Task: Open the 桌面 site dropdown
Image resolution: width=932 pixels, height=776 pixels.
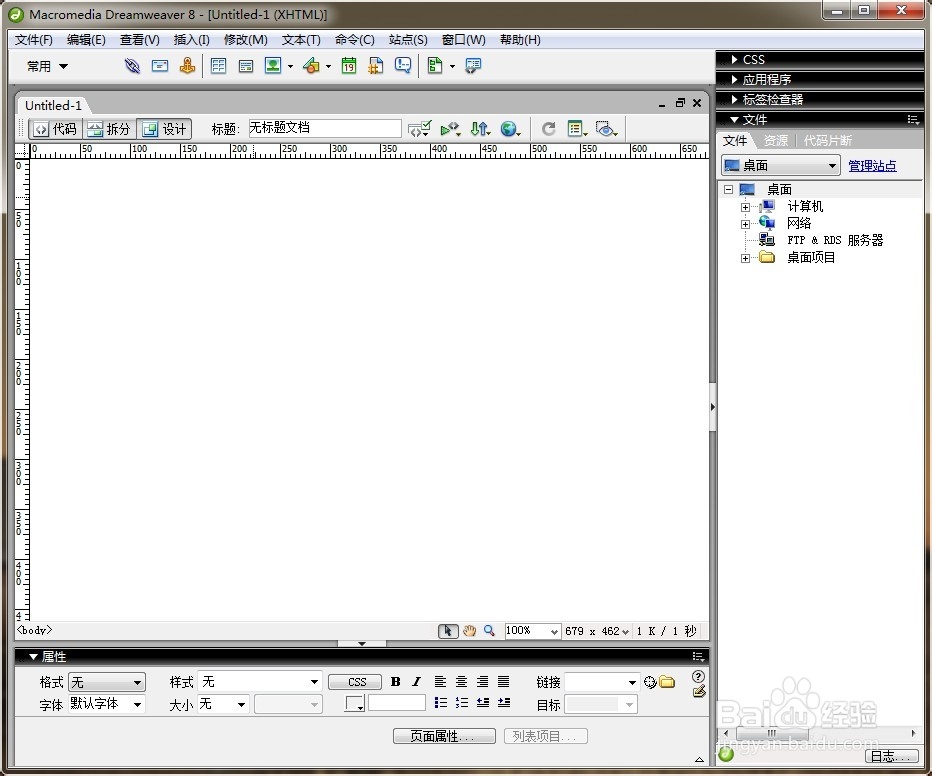Action: click(780, 166)
